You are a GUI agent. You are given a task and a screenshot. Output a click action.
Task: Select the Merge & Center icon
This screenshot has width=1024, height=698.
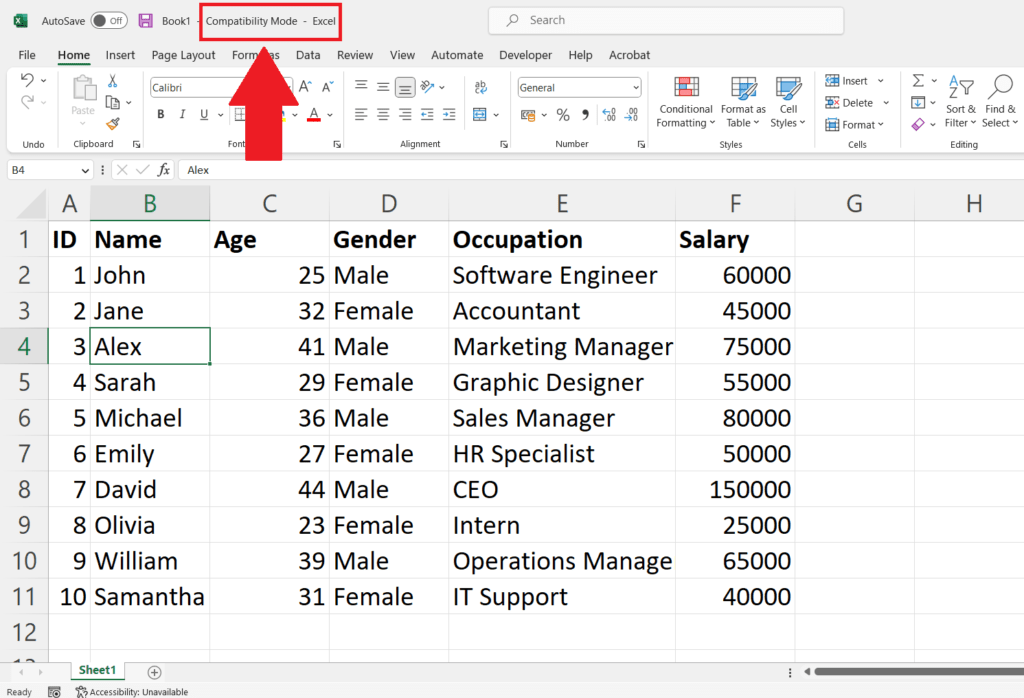point(480,115)
